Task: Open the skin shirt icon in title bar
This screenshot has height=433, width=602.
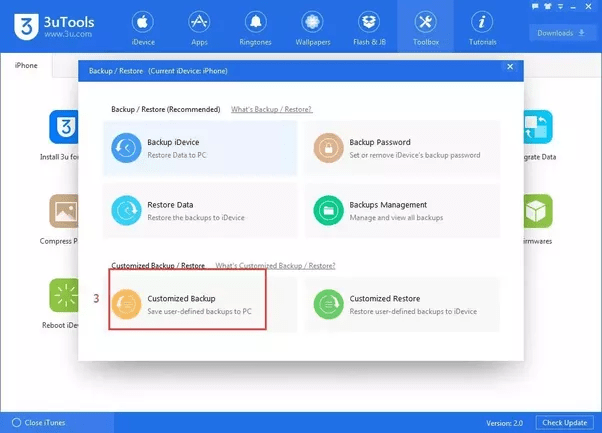Action: point(547,7)
